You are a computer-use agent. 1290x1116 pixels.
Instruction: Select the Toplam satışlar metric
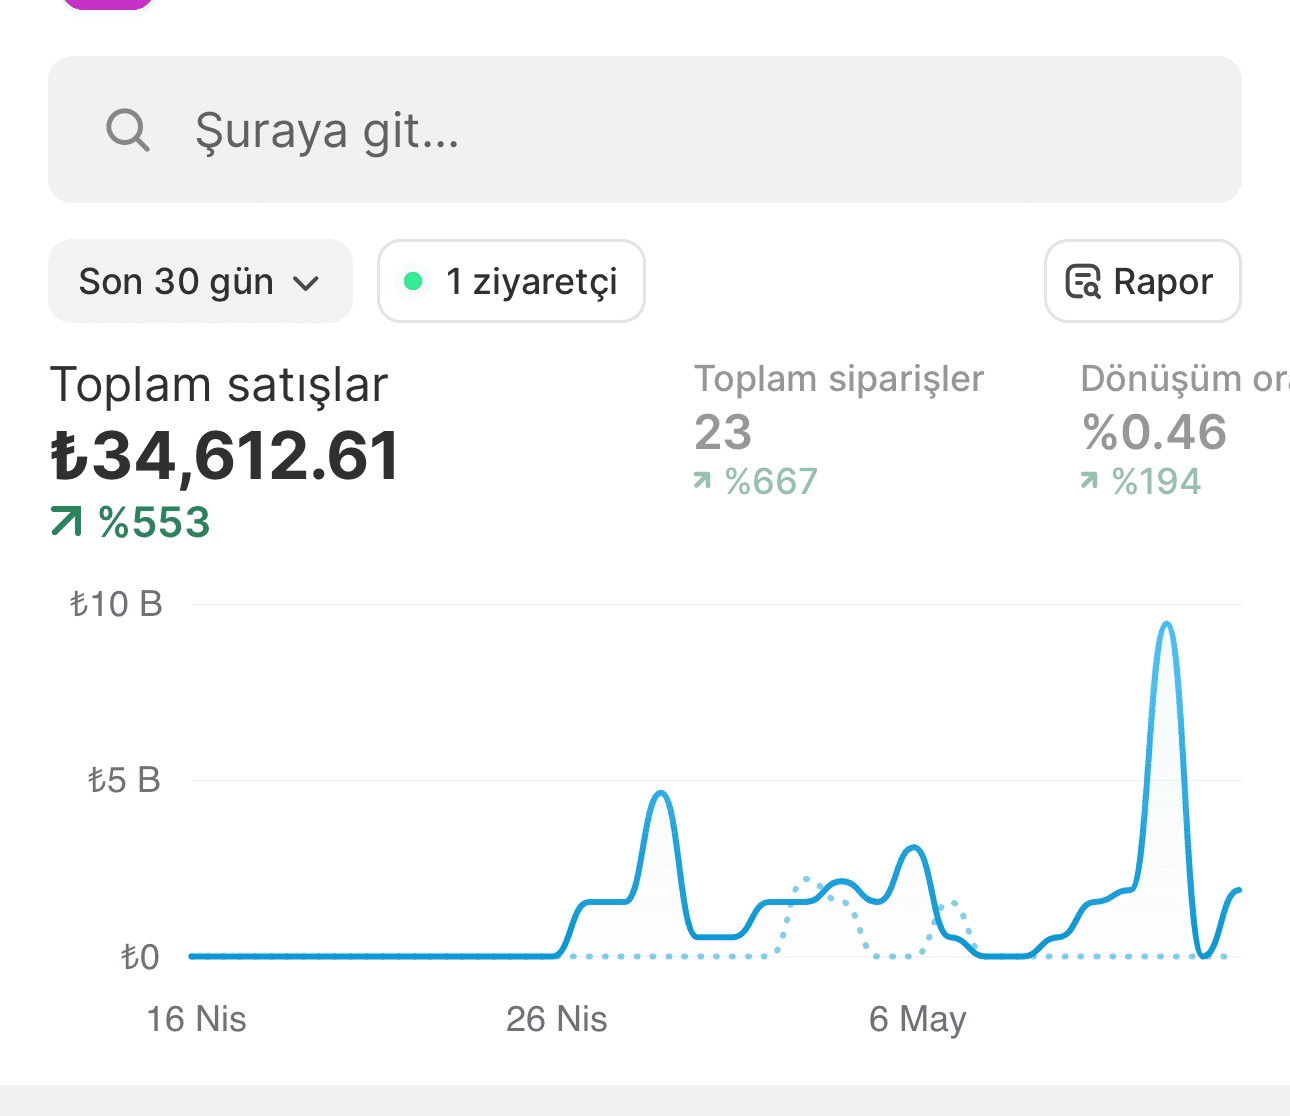click(x=219, y=385)
